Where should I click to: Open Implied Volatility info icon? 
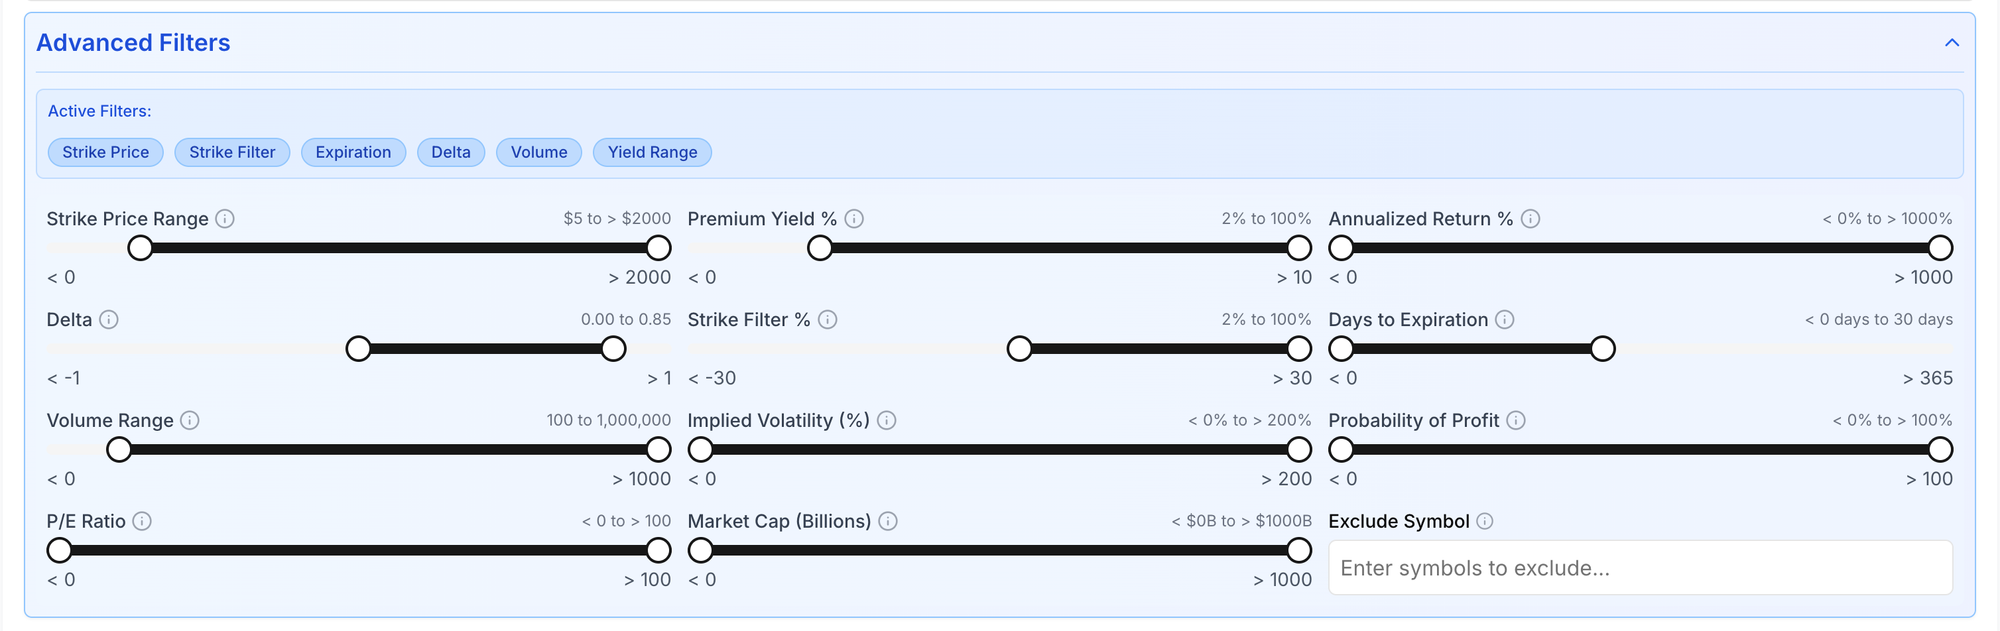886,421
